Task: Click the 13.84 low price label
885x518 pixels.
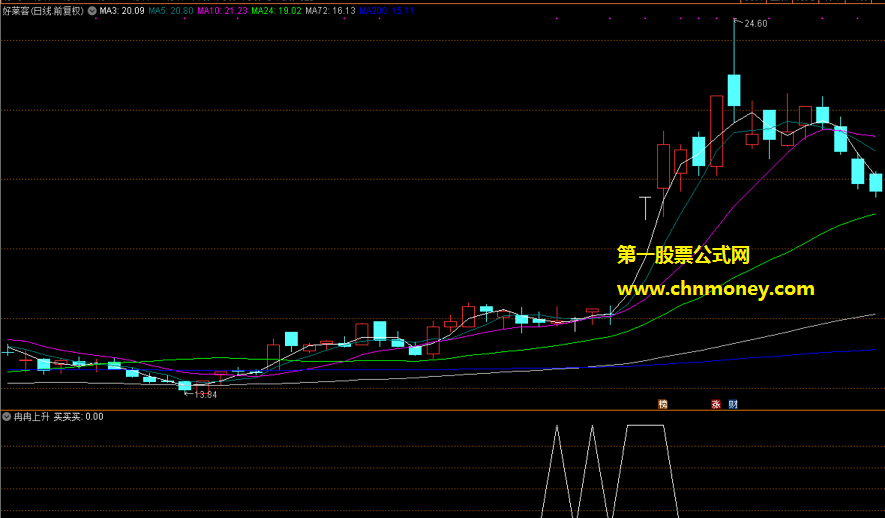Action: (205, 395)
